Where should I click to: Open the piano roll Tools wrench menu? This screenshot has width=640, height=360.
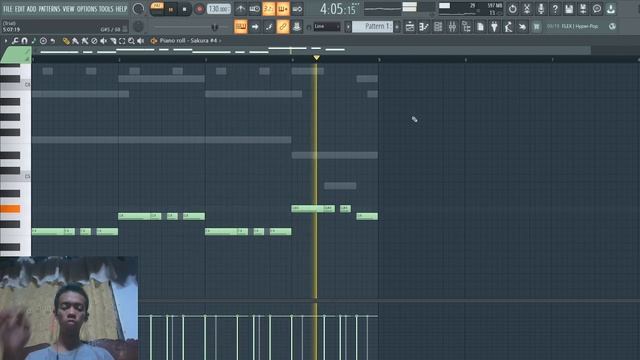(x=15, y=41)
